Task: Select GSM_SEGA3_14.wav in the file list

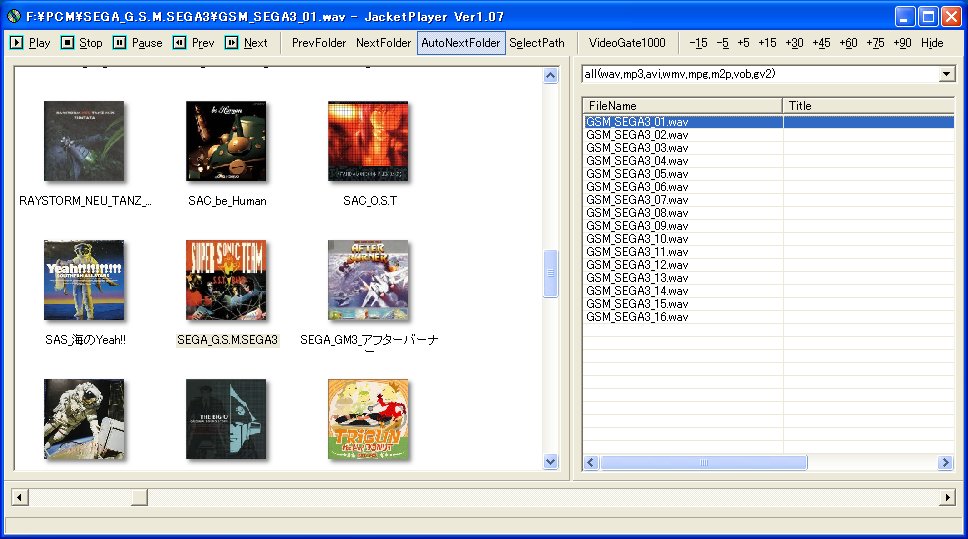Action: pos(637,290)
